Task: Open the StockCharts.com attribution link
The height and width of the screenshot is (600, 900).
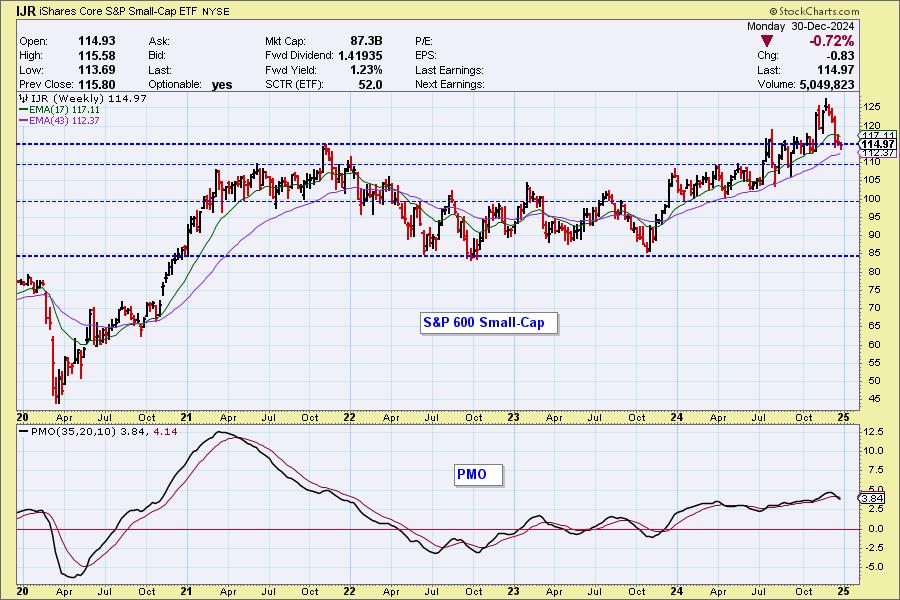Action: click(x=814, y=11)
